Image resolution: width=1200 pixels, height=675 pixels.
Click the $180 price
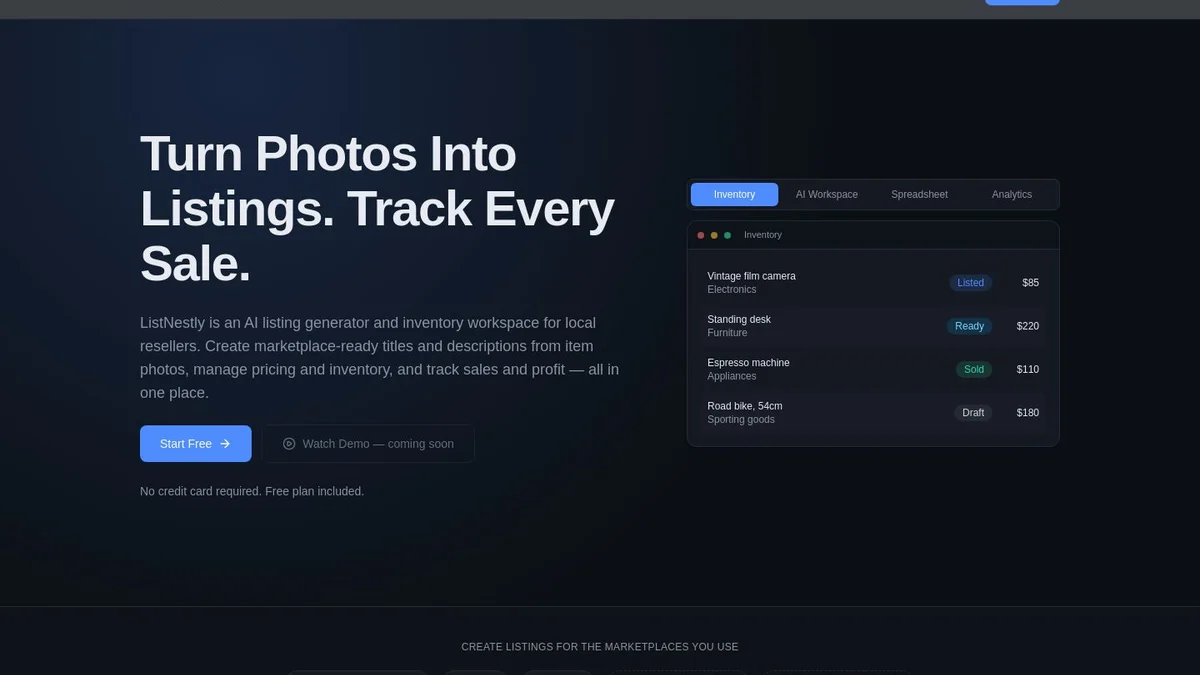(x=1028, y=413)
